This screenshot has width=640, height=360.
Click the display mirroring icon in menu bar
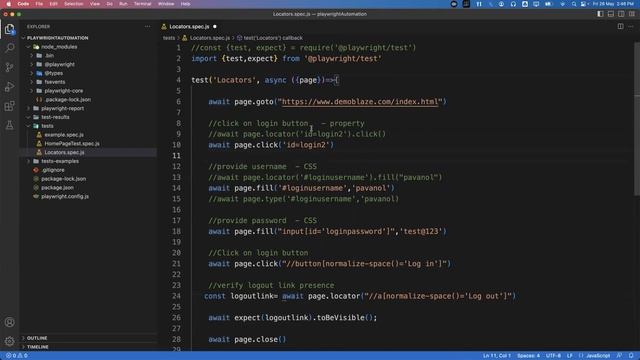536,4
